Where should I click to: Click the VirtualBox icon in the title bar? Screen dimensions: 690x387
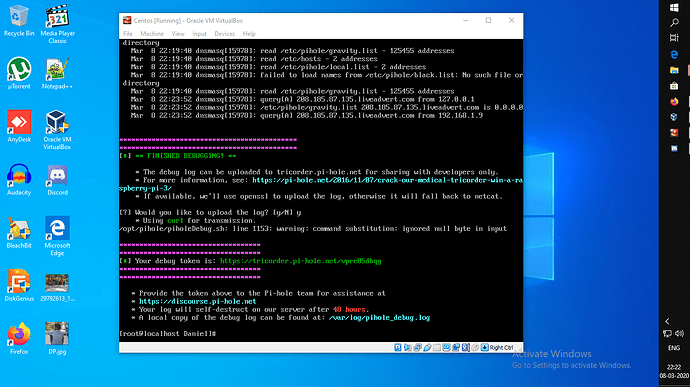tap(127, 20)
